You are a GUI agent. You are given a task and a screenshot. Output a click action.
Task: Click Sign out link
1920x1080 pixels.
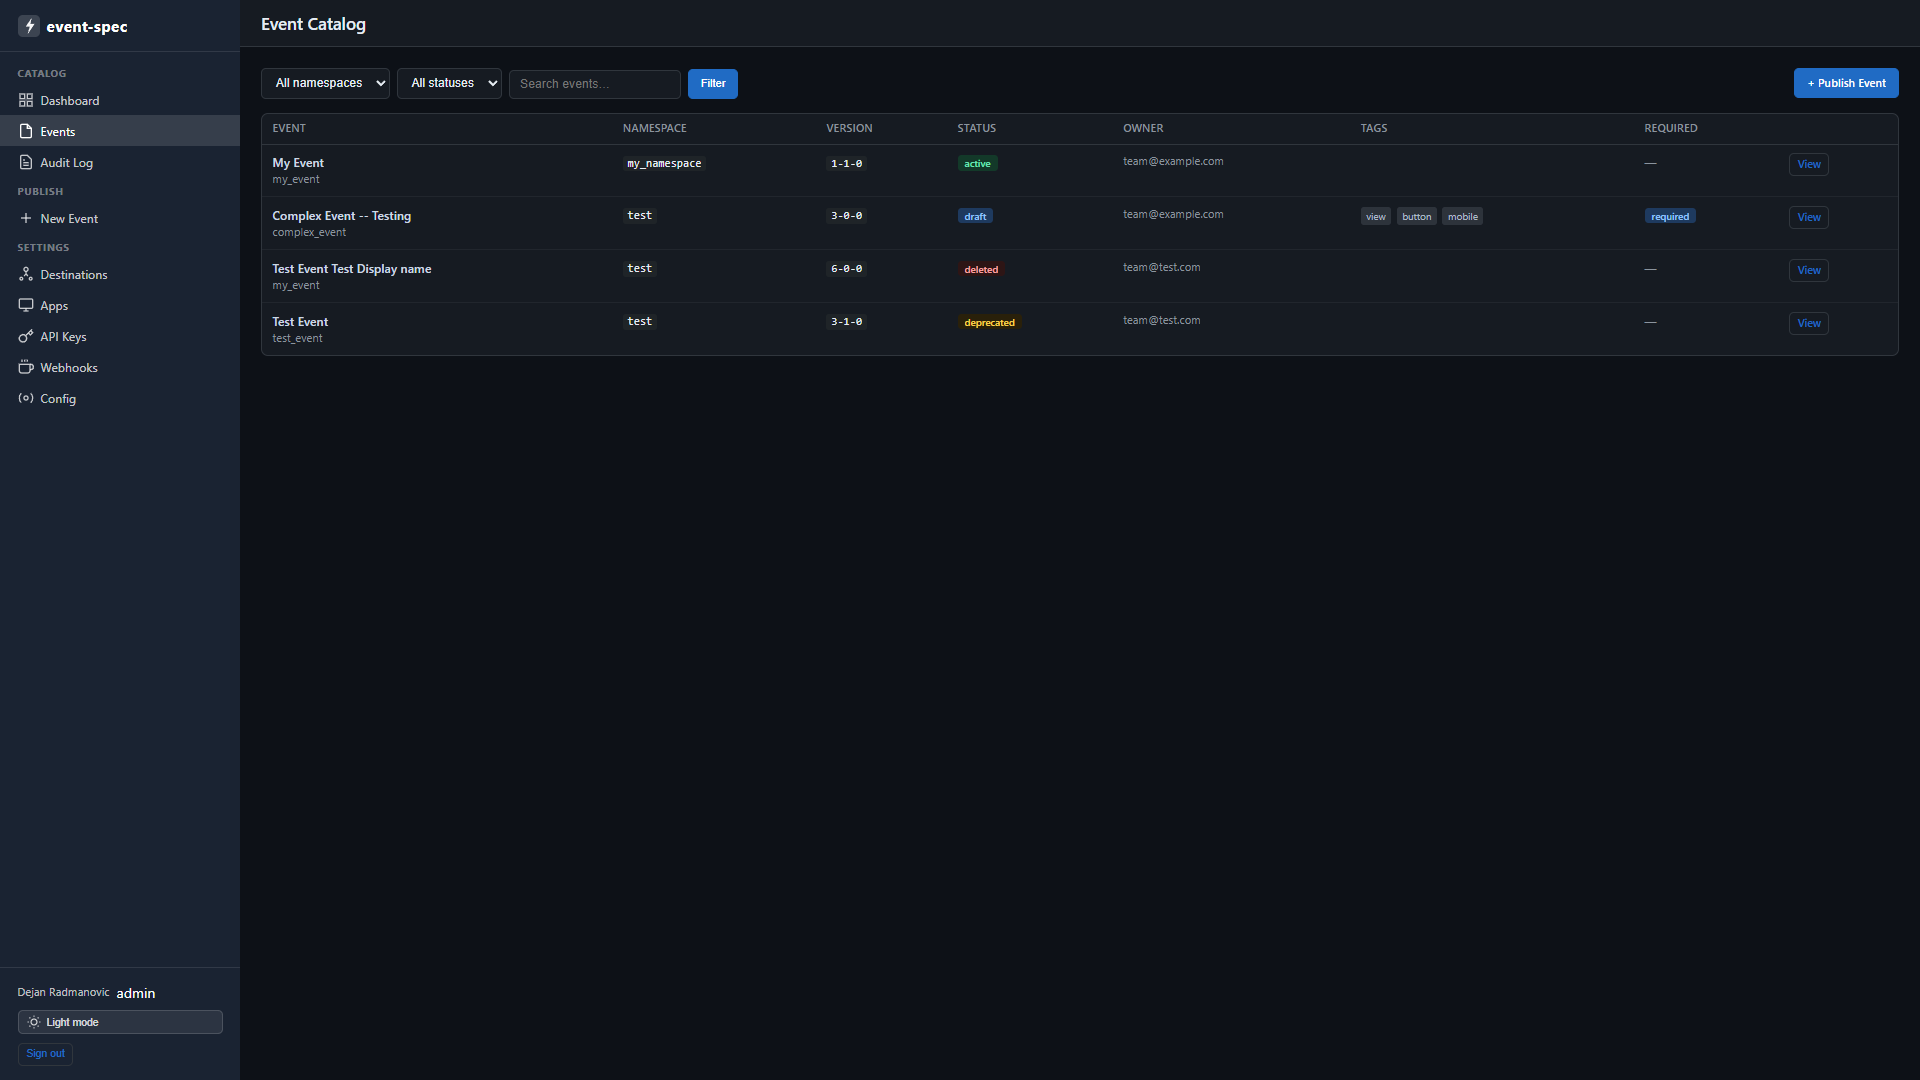pyautogui.click(x=45, y=1054)
